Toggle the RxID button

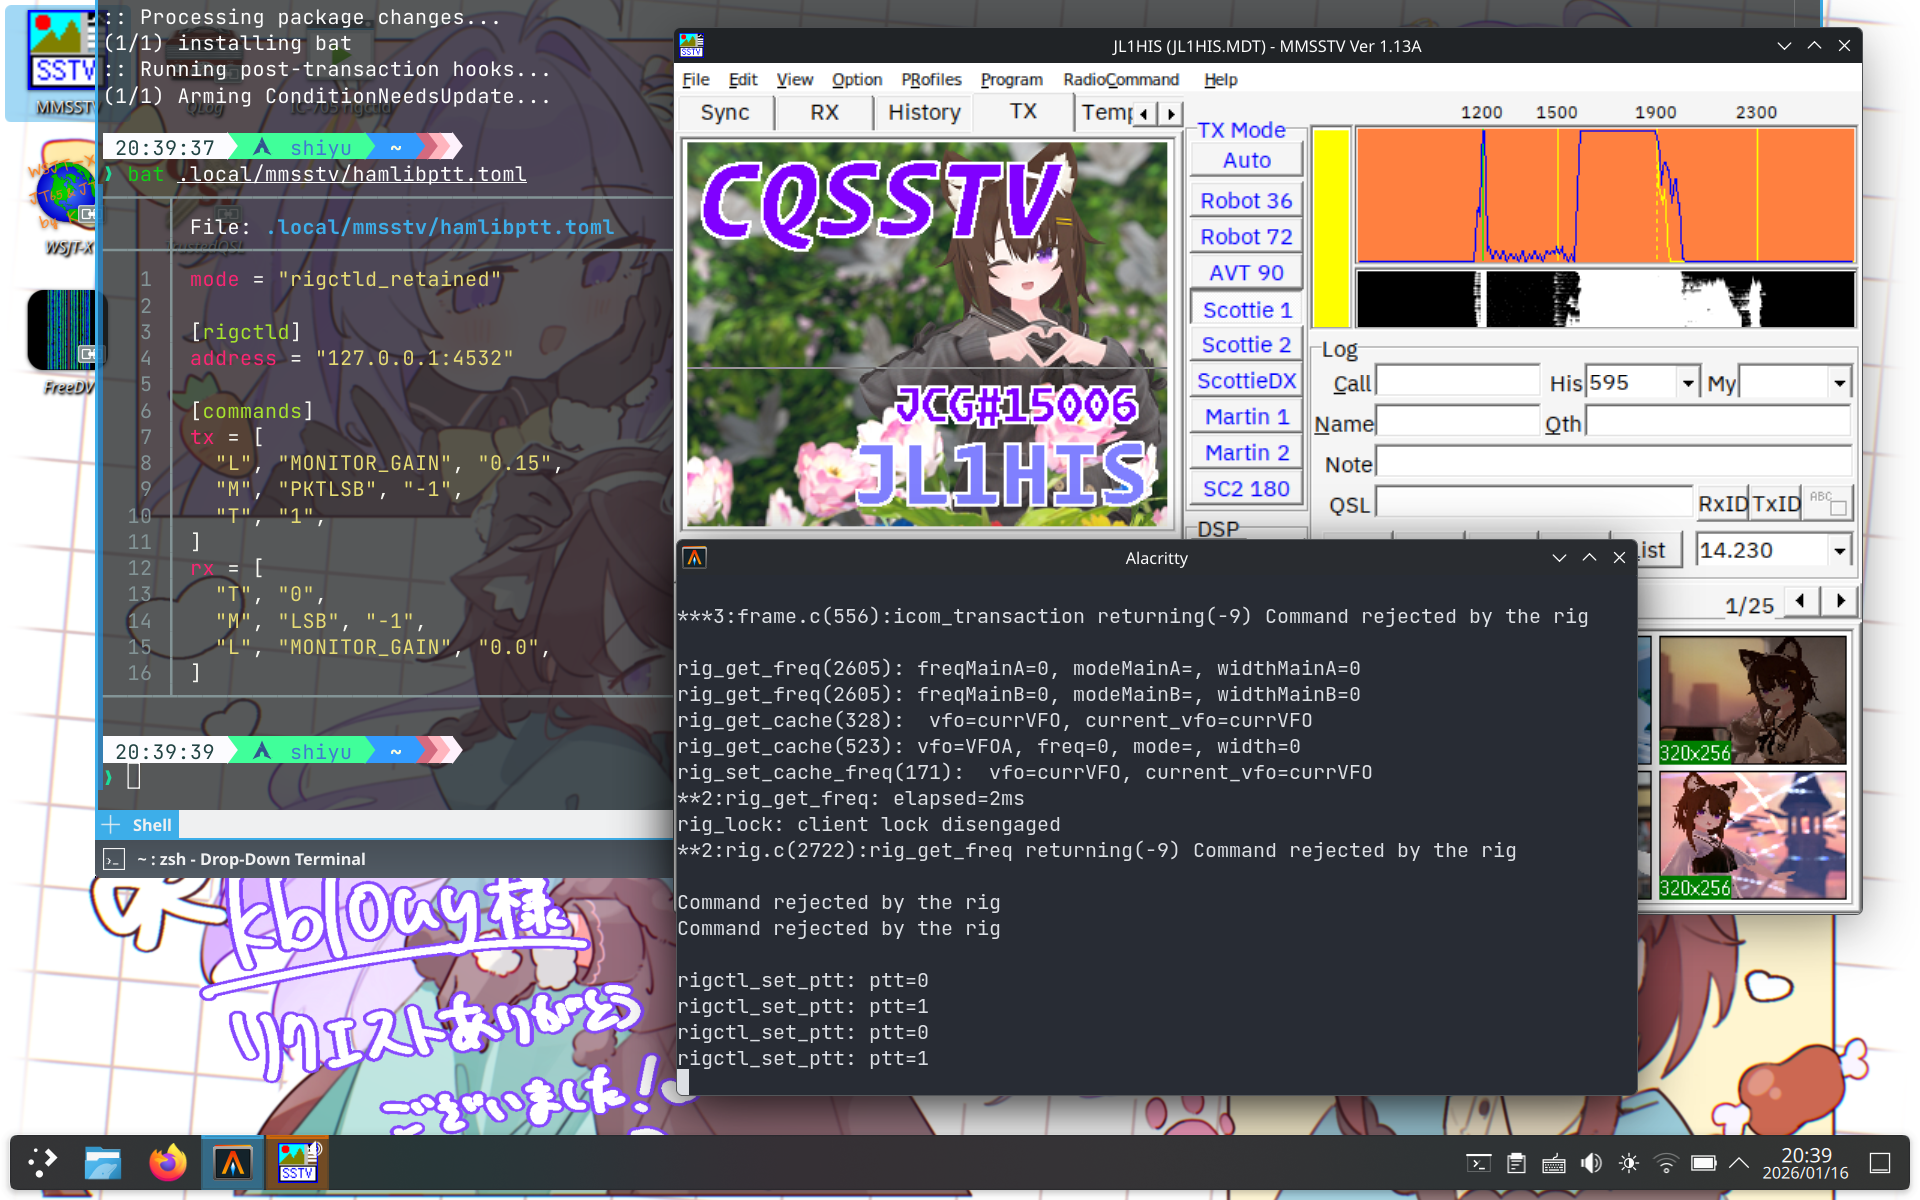1722,504
